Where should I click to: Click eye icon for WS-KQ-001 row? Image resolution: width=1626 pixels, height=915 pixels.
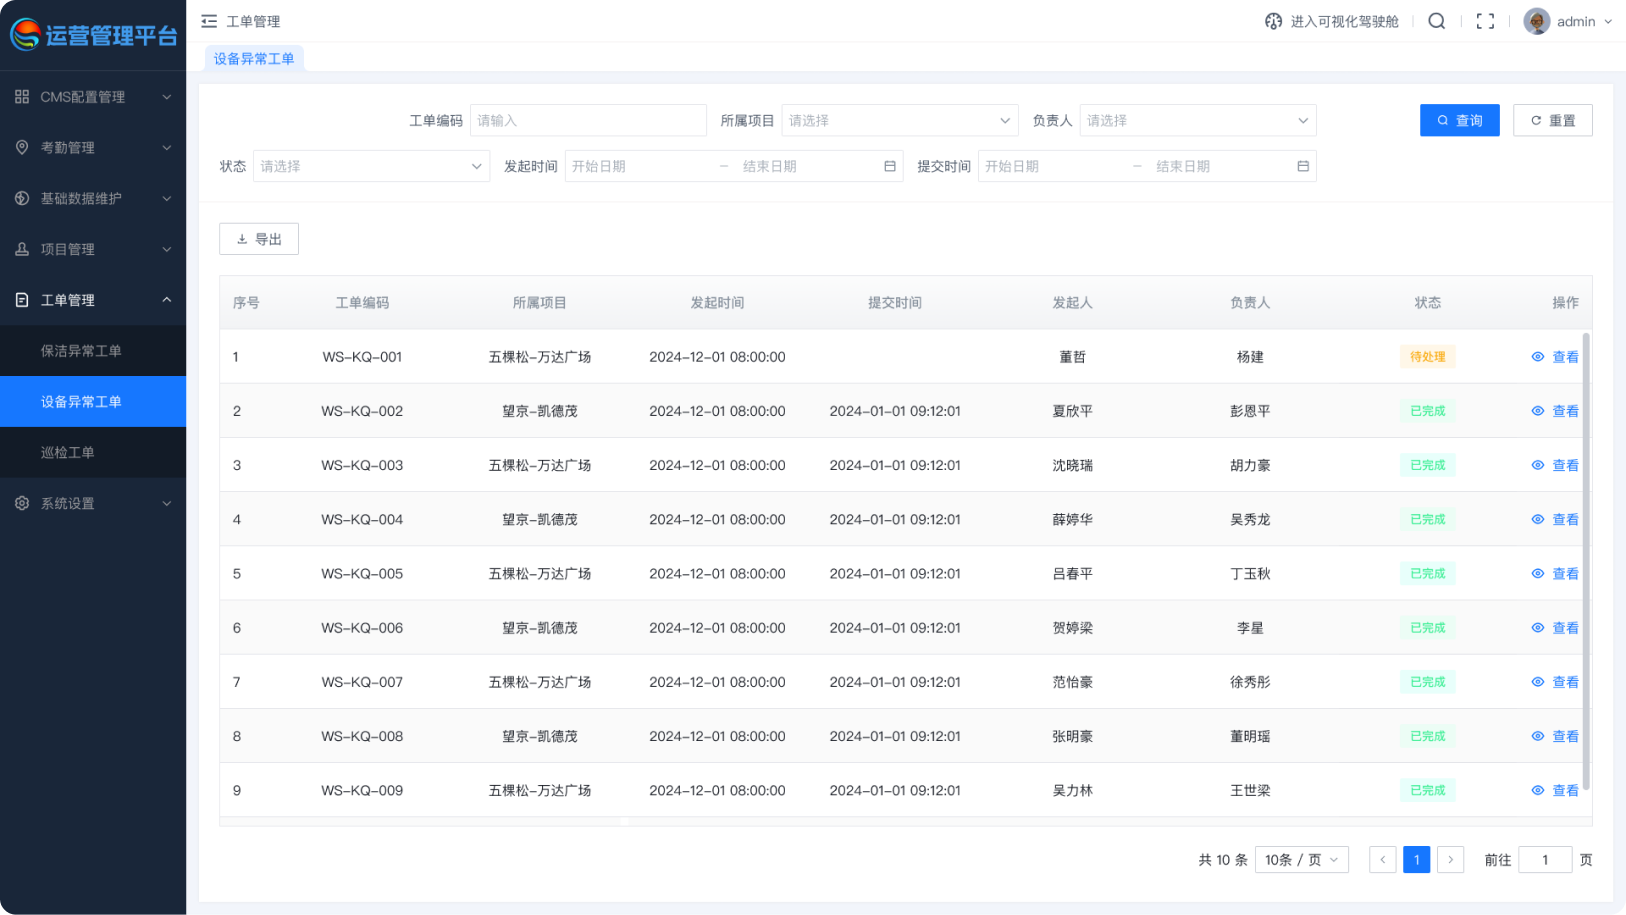(1538, 357)
